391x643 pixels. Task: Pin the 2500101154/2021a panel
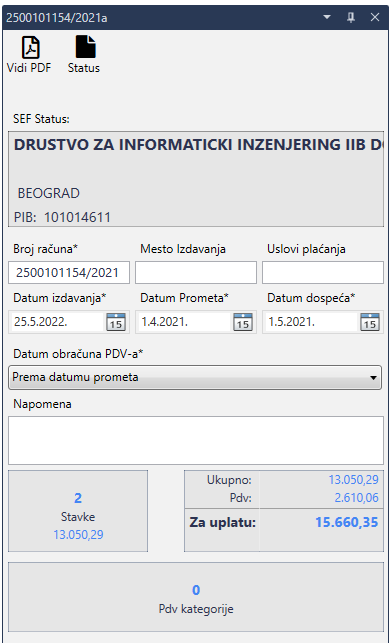(351, 17)
